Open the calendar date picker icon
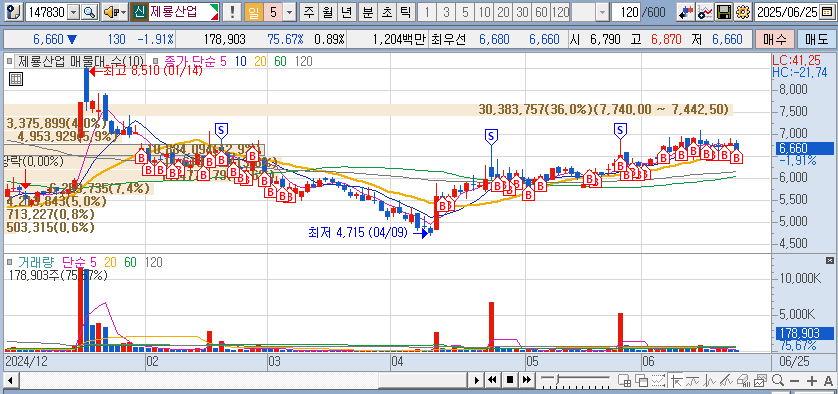The image size is (838, 394). [x=826, y=11]
